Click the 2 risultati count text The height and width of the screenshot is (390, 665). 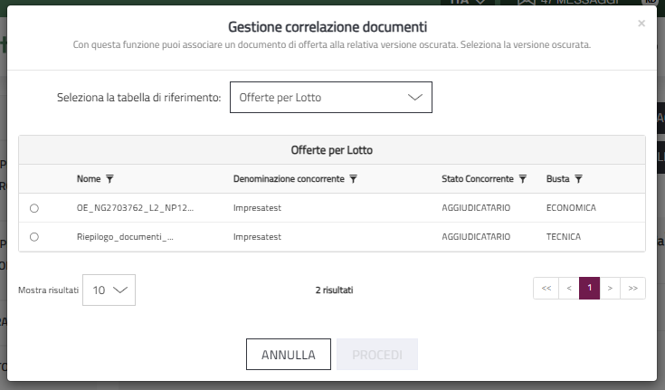[334, 290]
